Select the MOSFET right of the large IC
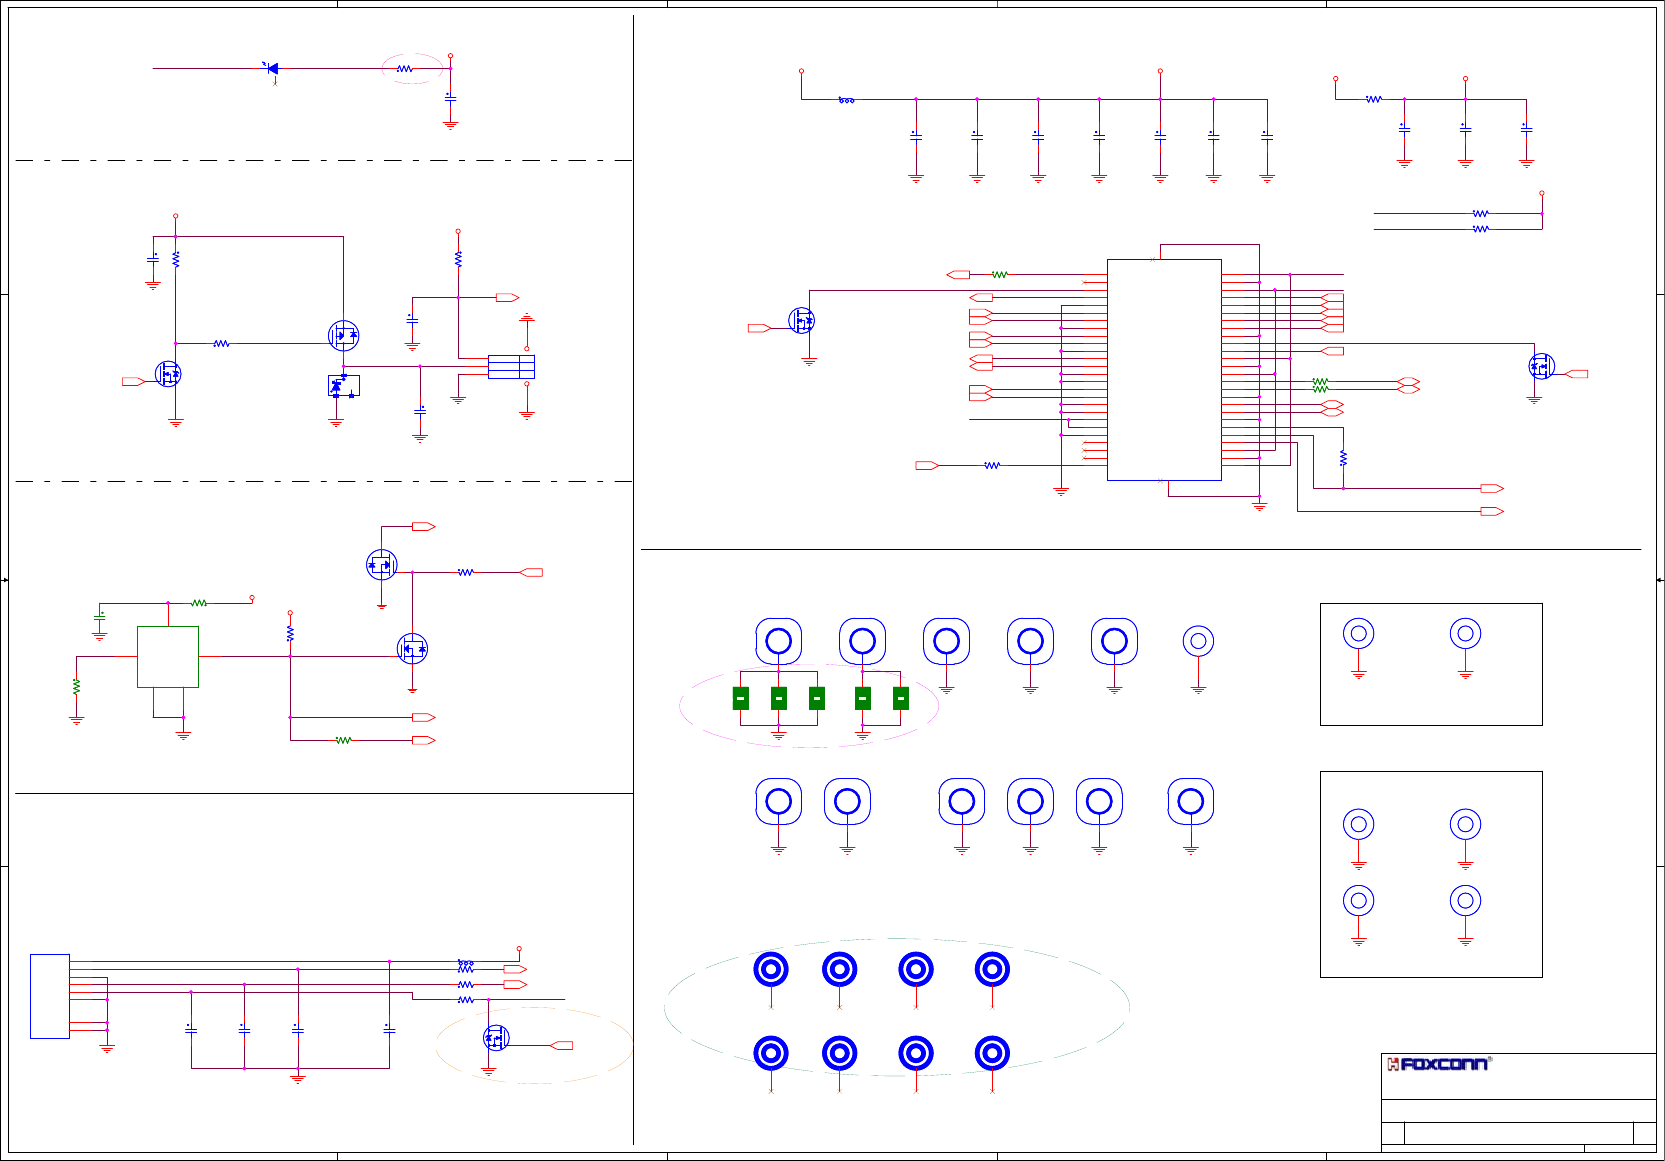This screenshot has height=1161, width=1665. (1542, 366)
